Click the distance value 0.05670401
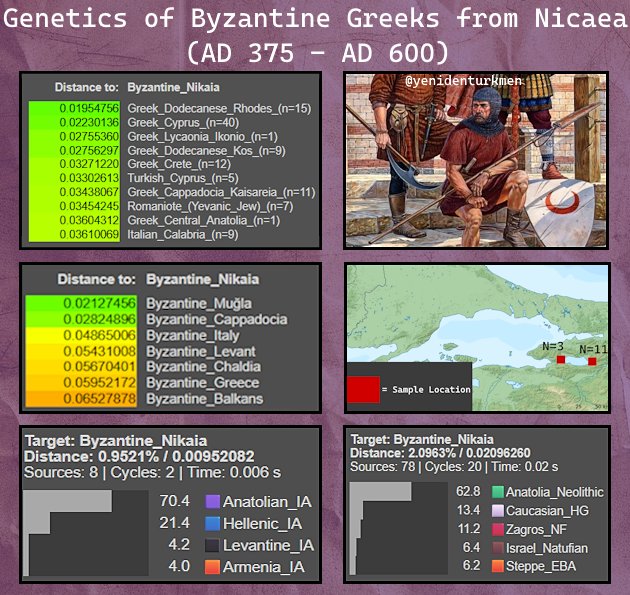Image resolution: width=630 pixels, height=595 pixels. (x=100, y=367)
